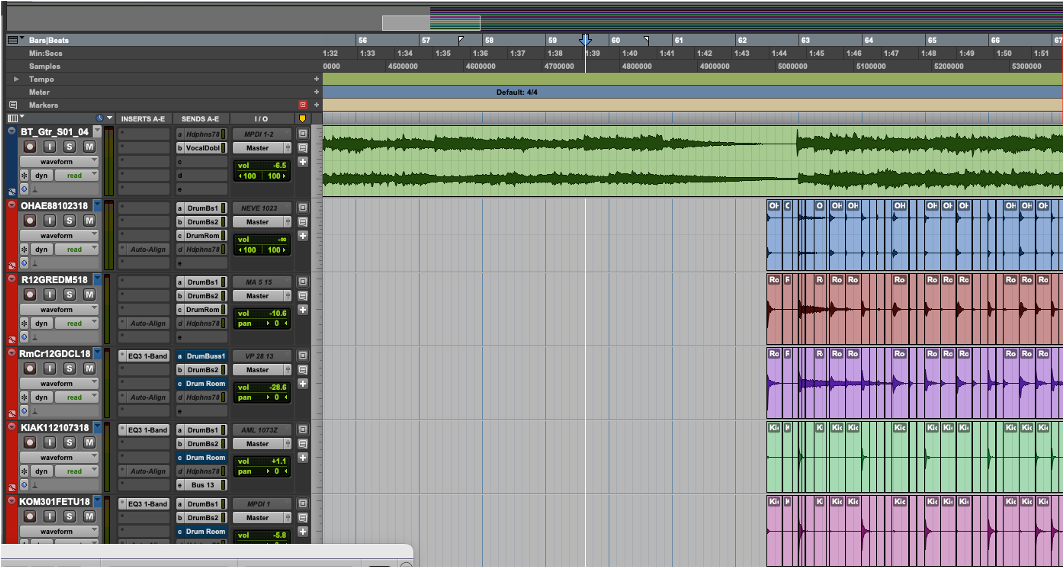Expand the Tempo ruler
Viewport: 1064px width, 568px height.
tap(16, 79)
